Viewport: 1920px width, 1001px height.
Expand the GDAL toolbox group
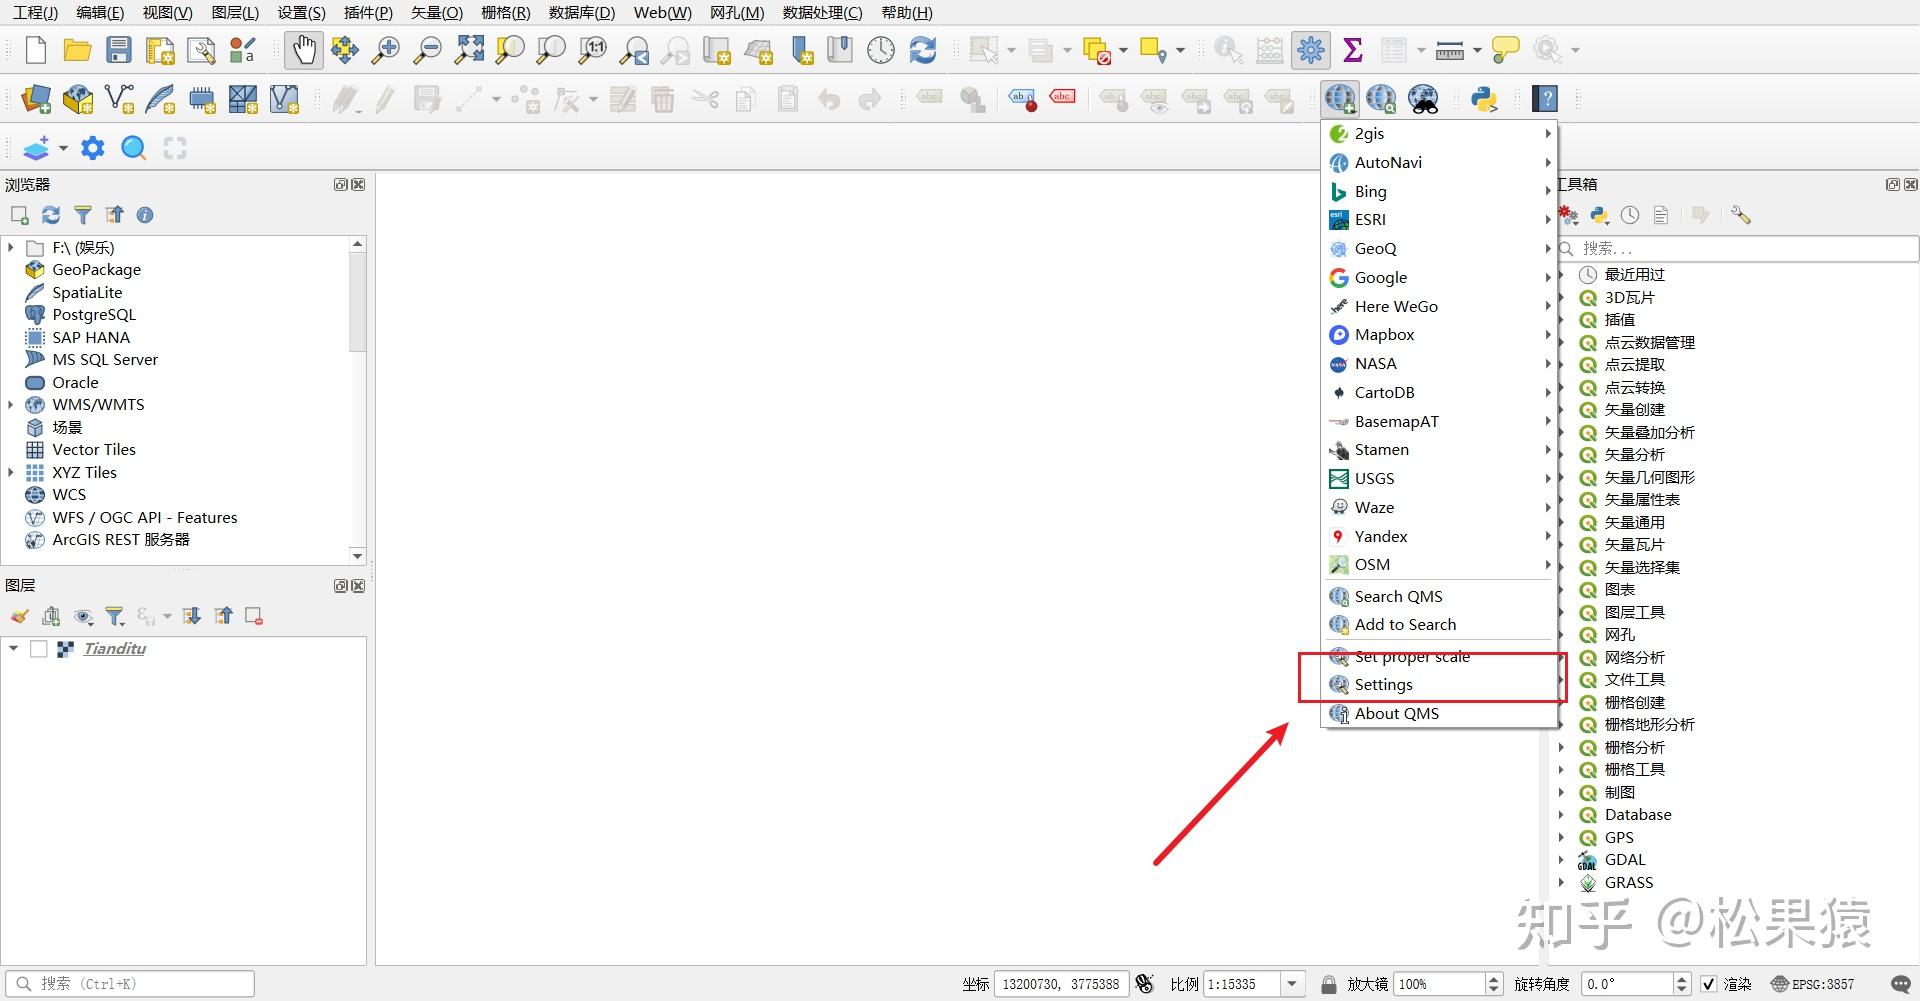click(x=1561, y=860)
